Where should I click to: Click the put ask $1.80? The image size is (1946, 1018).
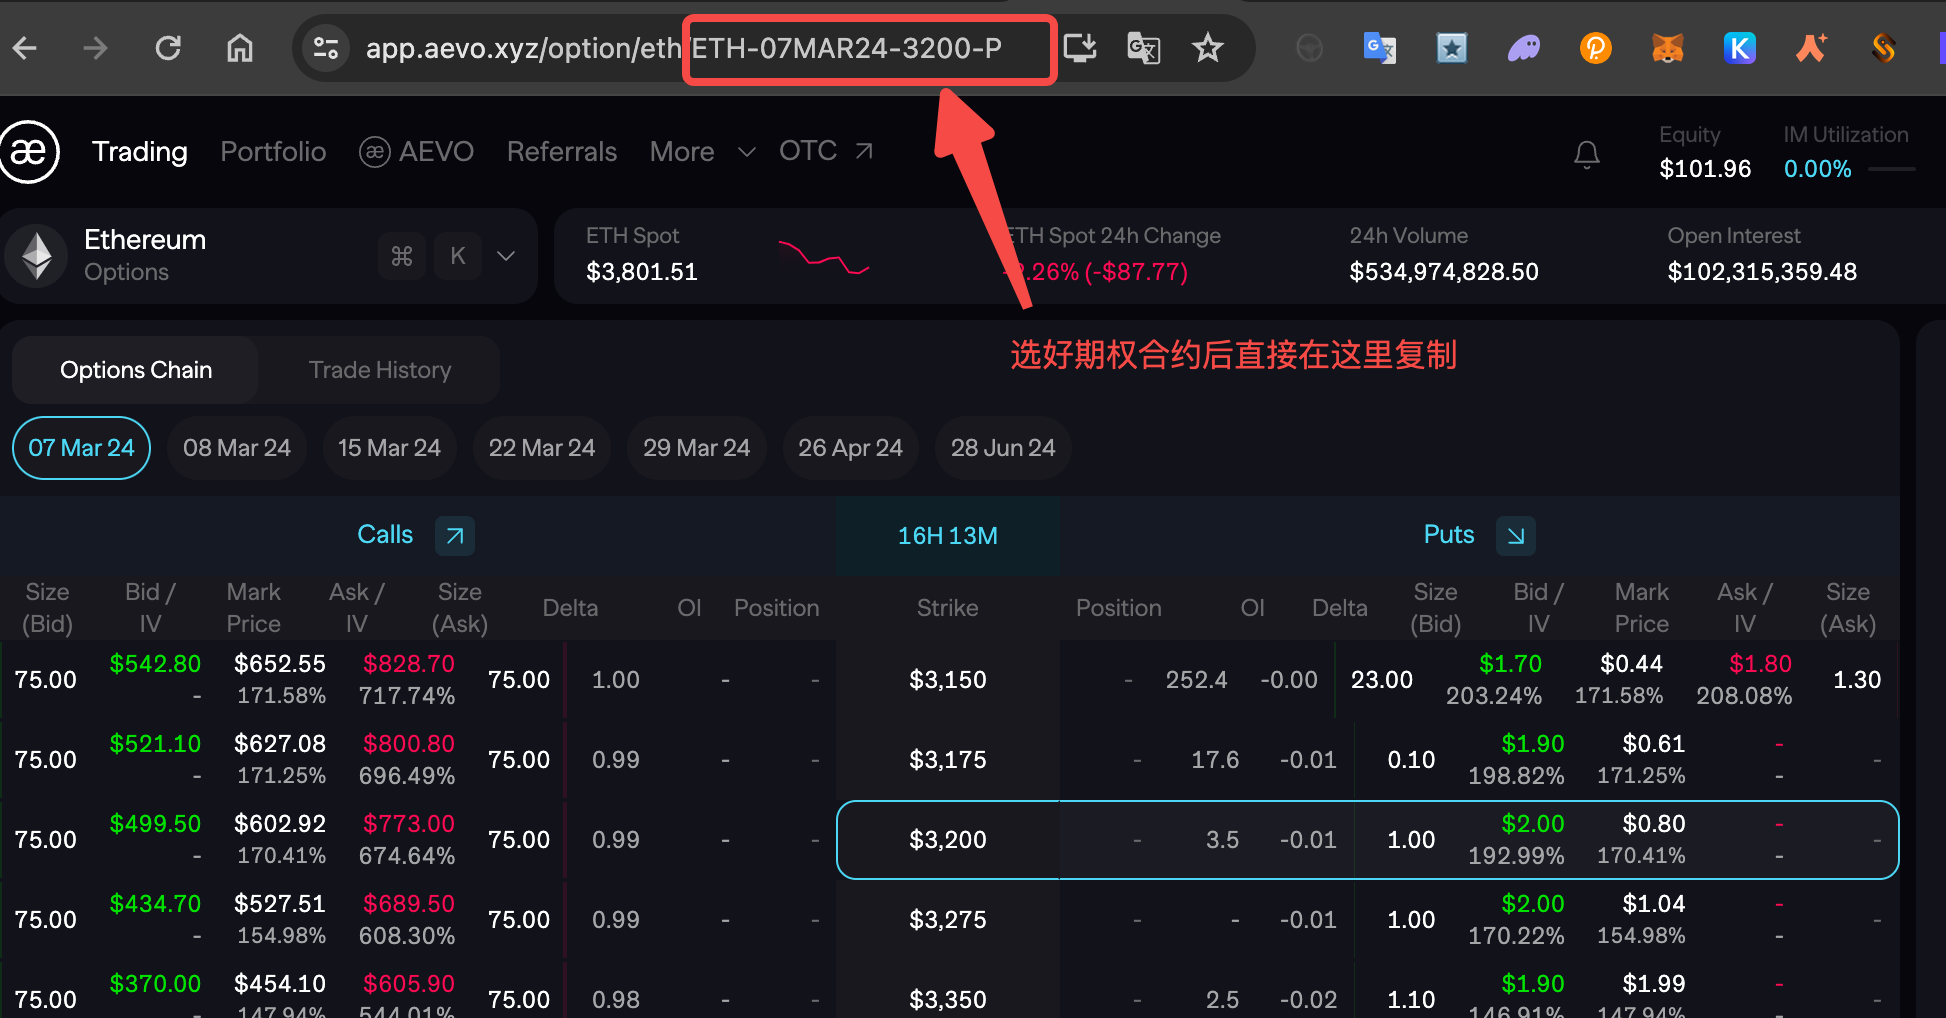click(1761, 664)
